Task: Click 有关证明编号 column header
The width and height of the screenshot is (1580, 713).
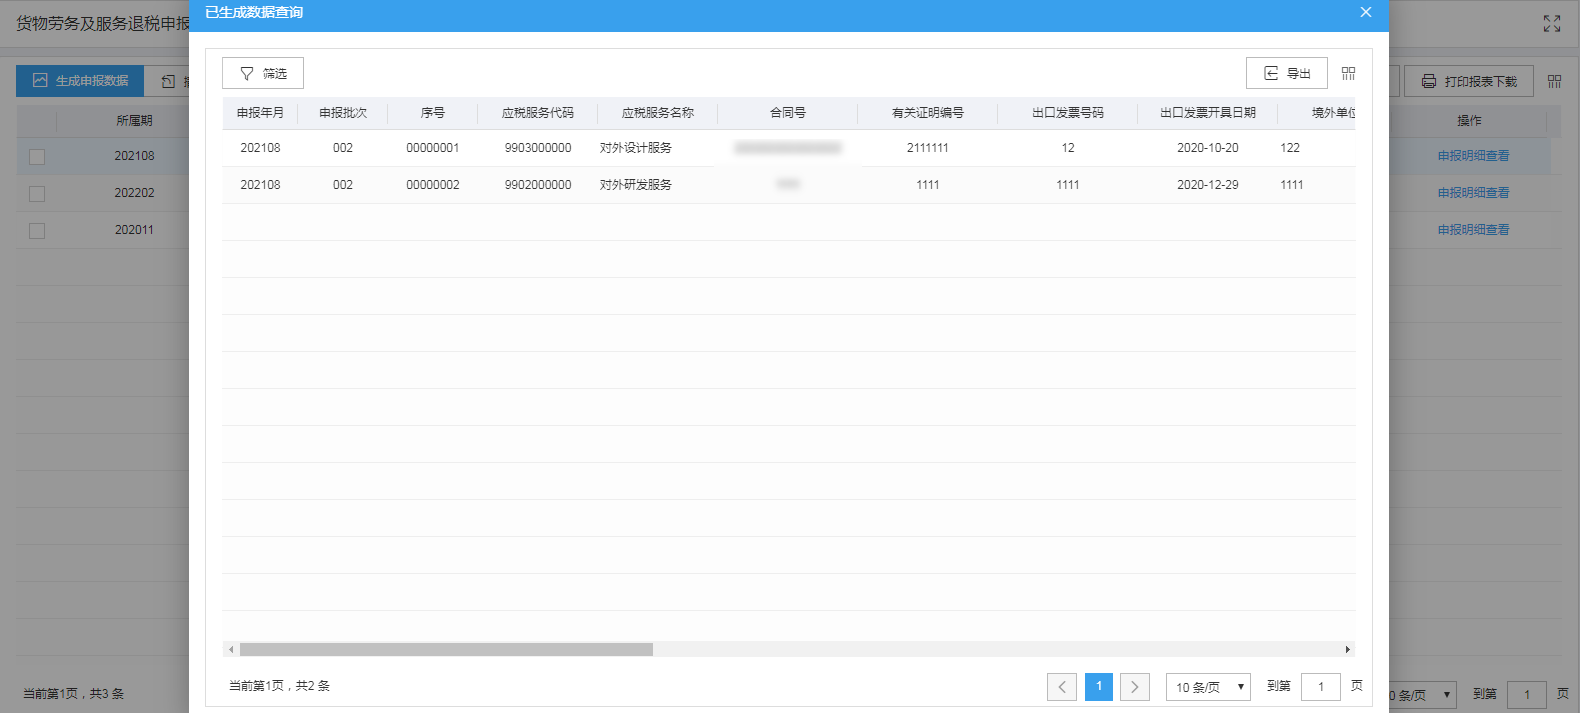Action: (928, 113)
